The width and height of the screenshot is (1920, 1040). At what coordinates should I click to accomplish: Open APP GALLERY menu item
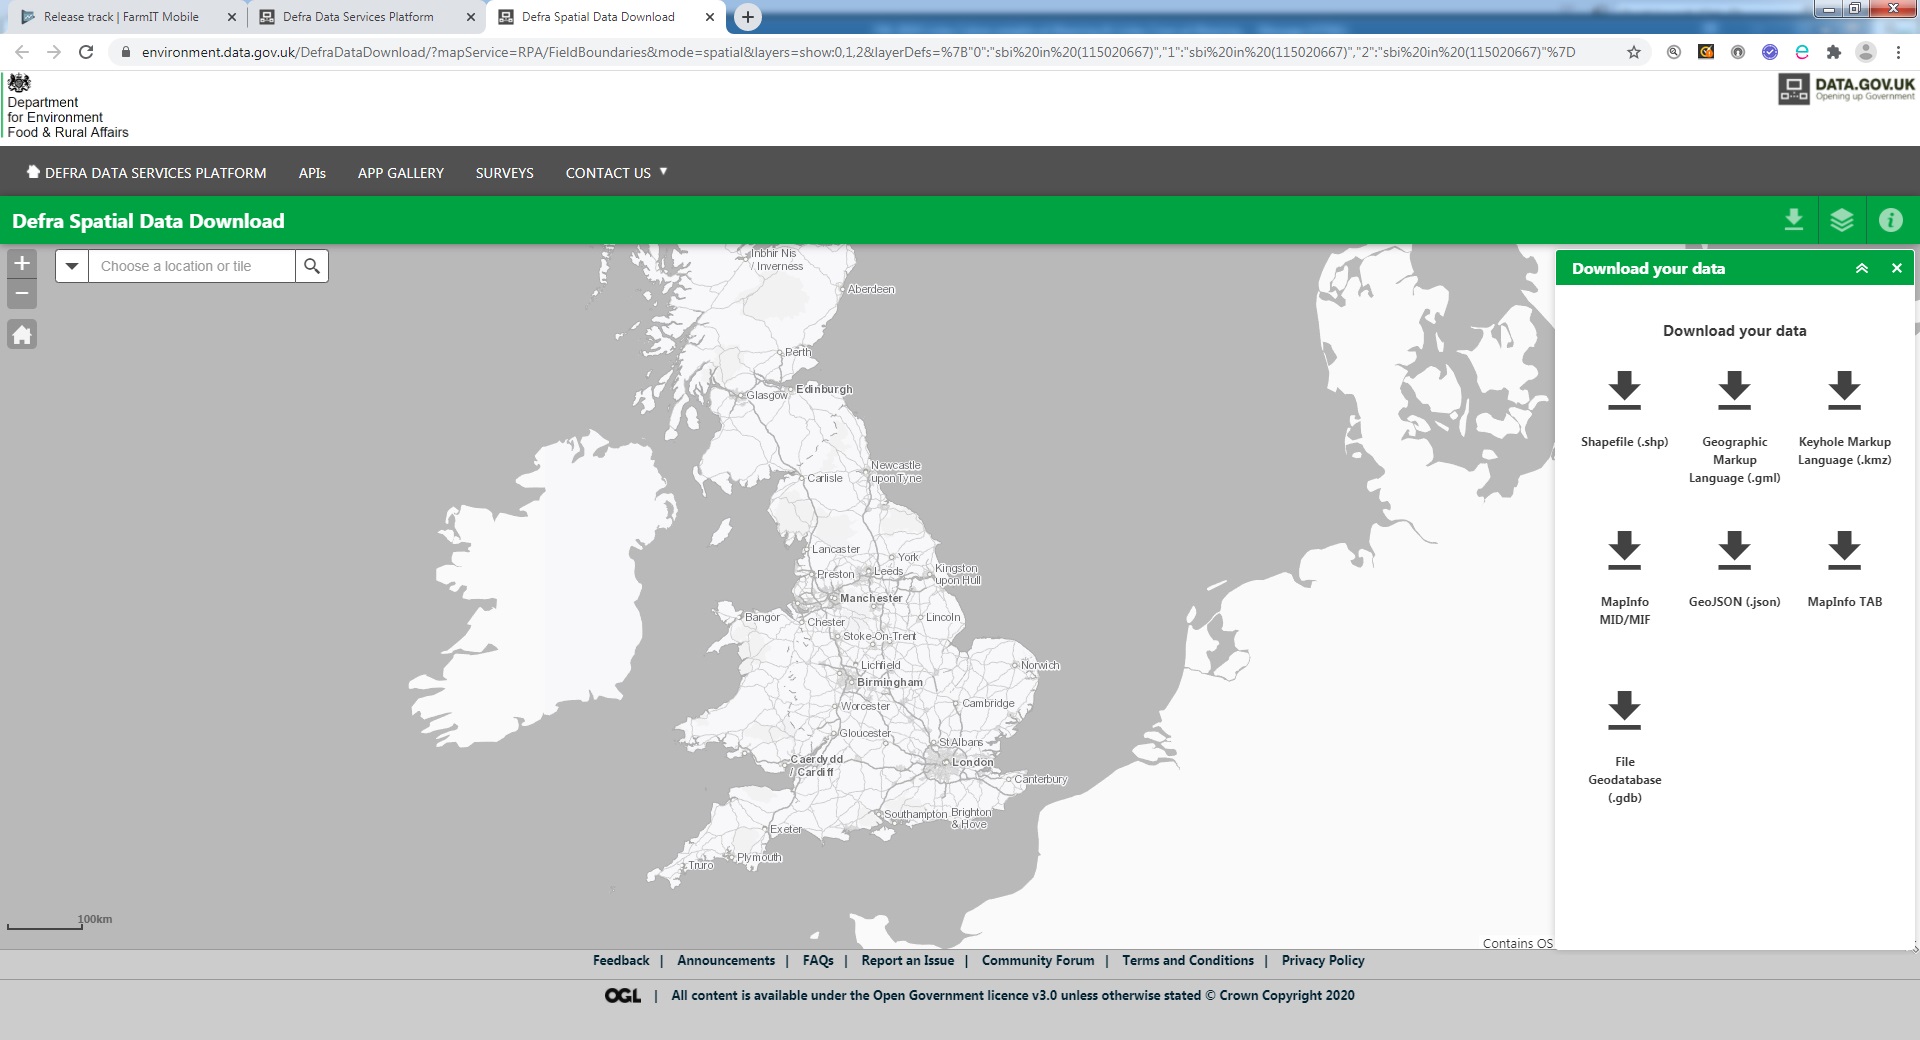tap(401, 173)
